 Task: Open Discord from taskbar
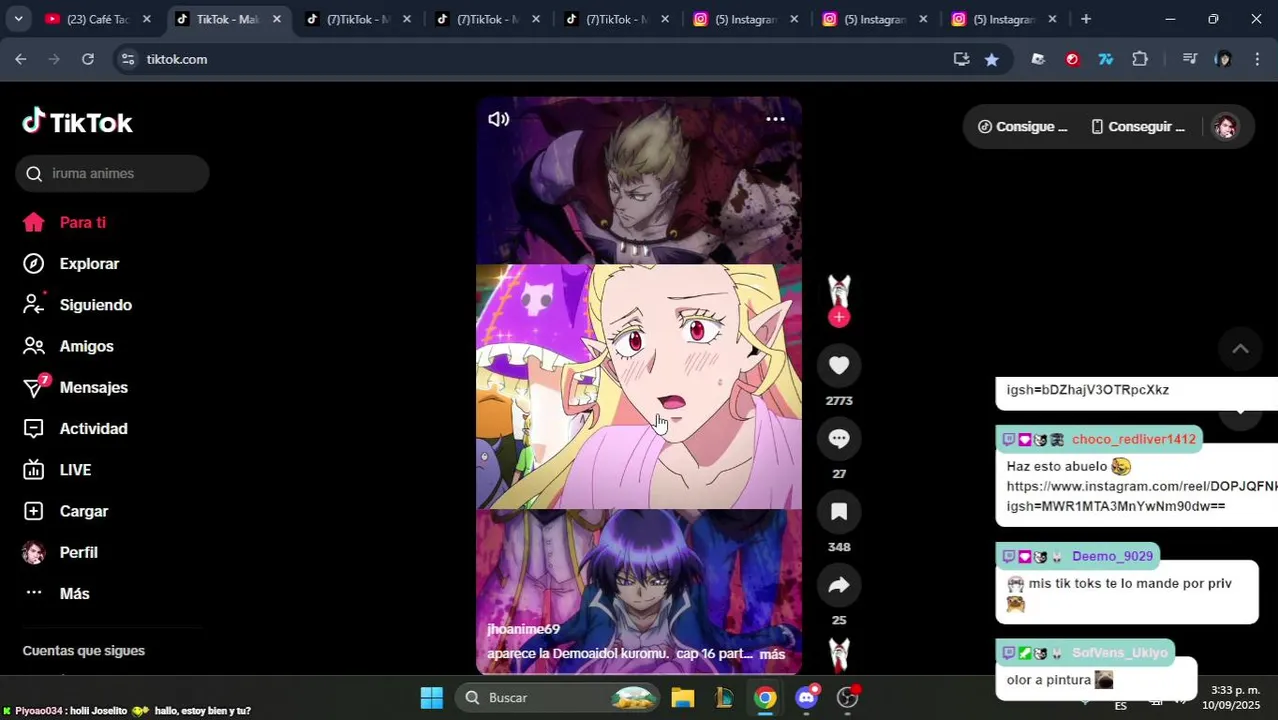click(x=807, y=698)
